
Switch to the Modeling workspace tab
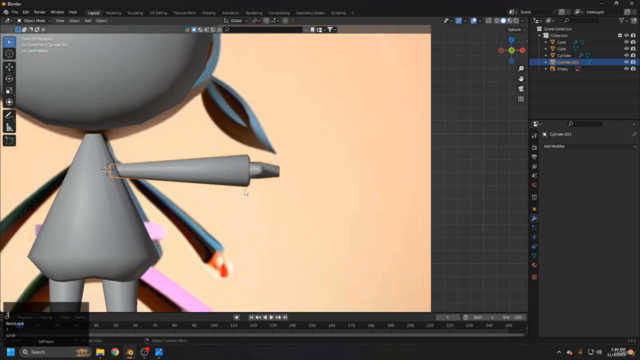point(113,13)
